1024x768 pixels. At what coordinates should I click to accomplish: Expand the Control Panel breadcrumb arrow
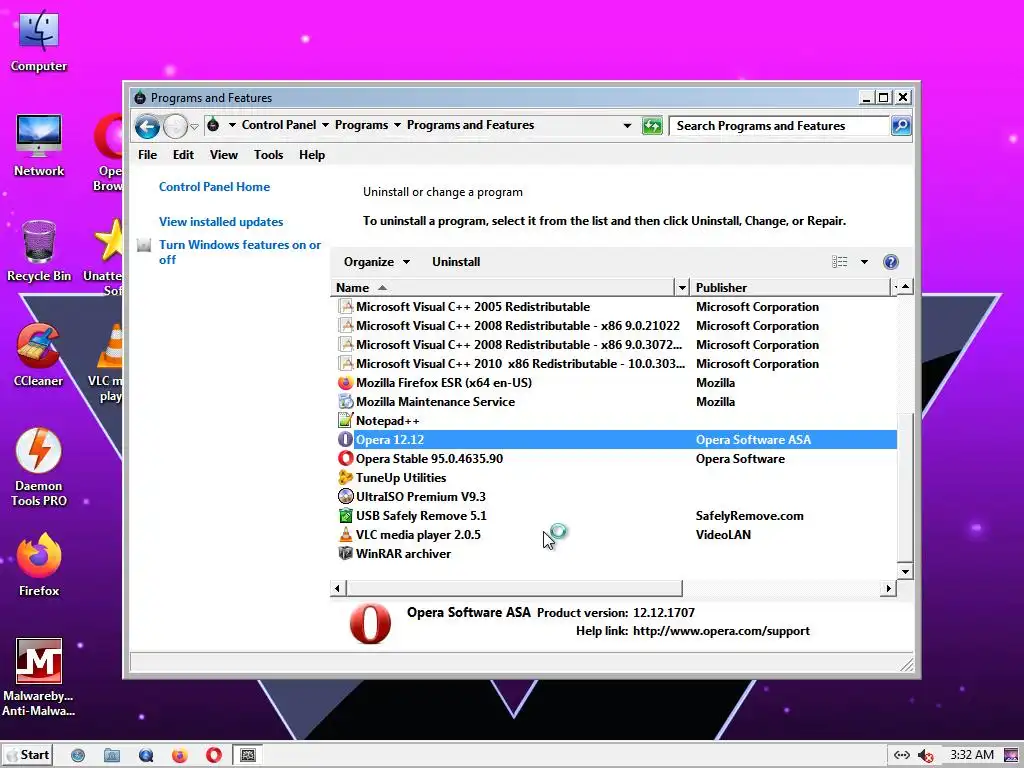[325, 125]
